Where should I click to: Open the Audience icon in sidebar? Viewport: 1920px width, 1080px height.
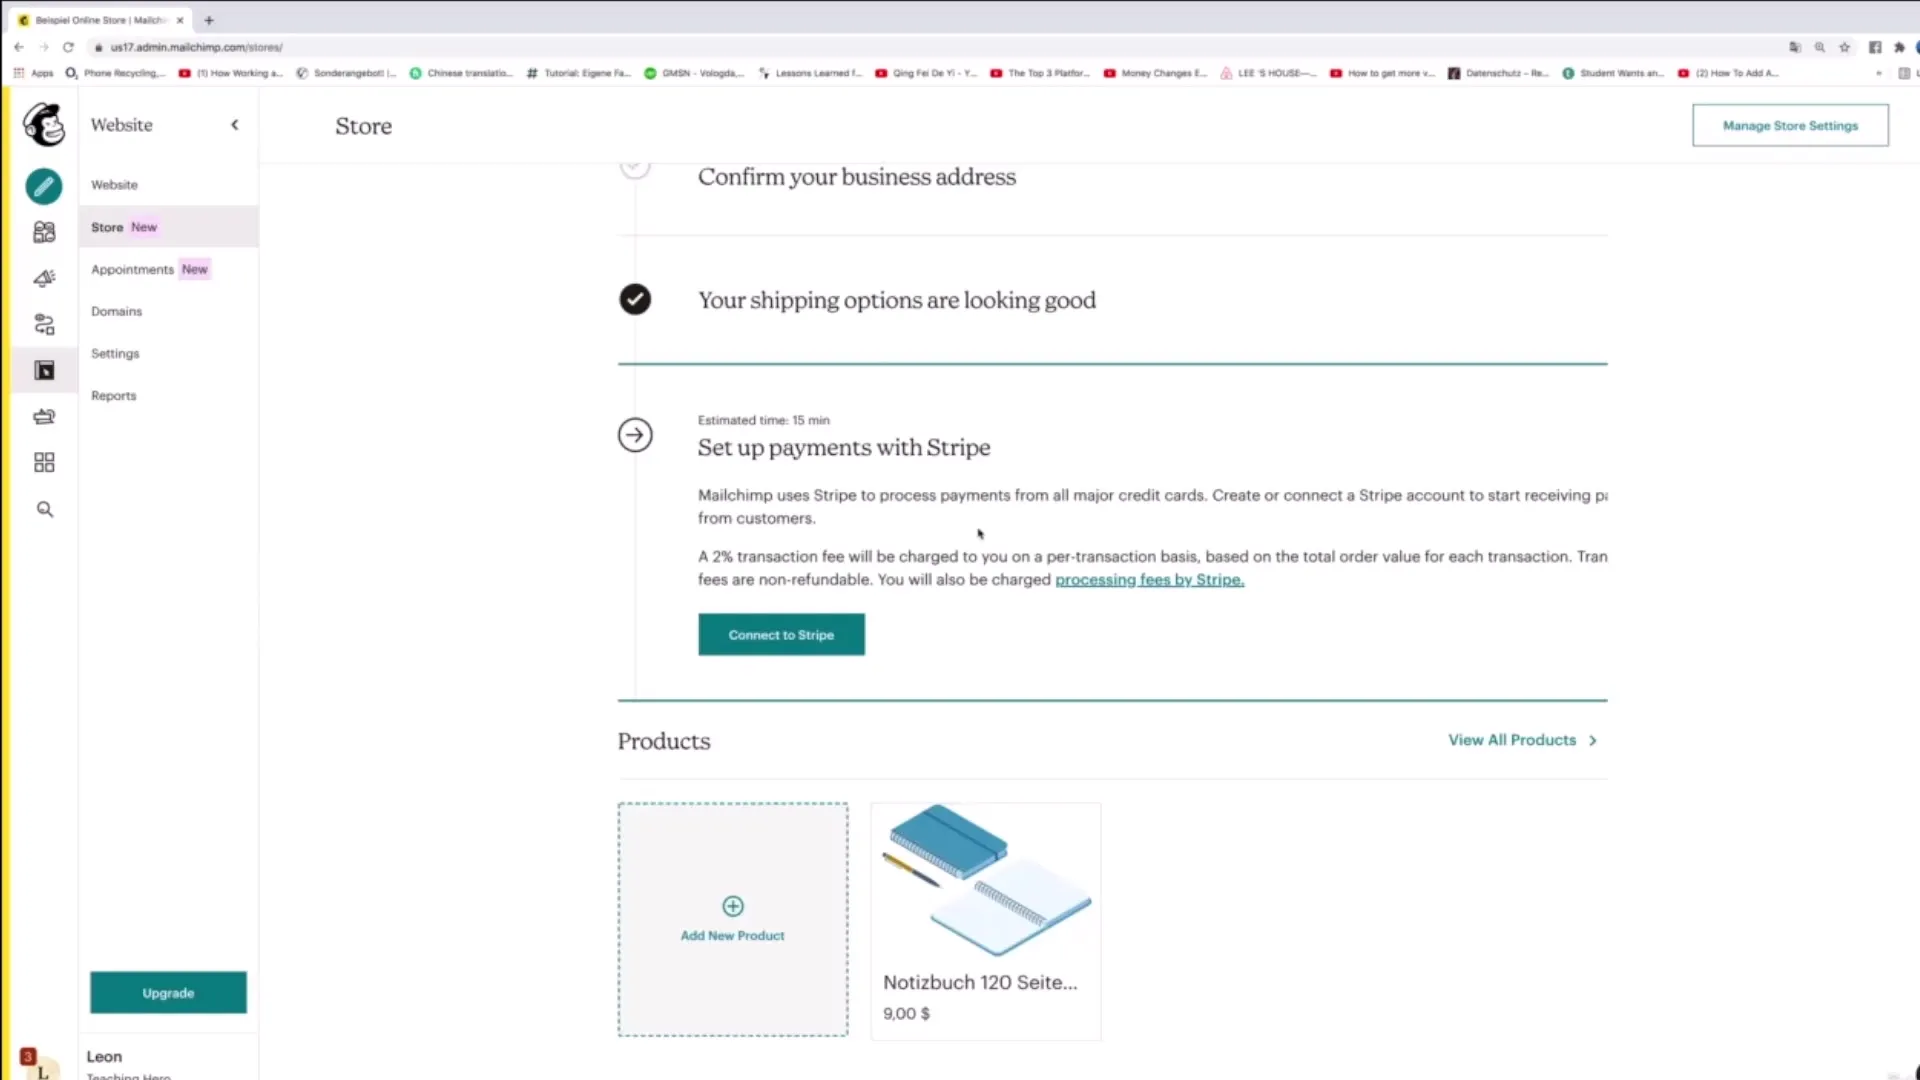pos(44,232)
